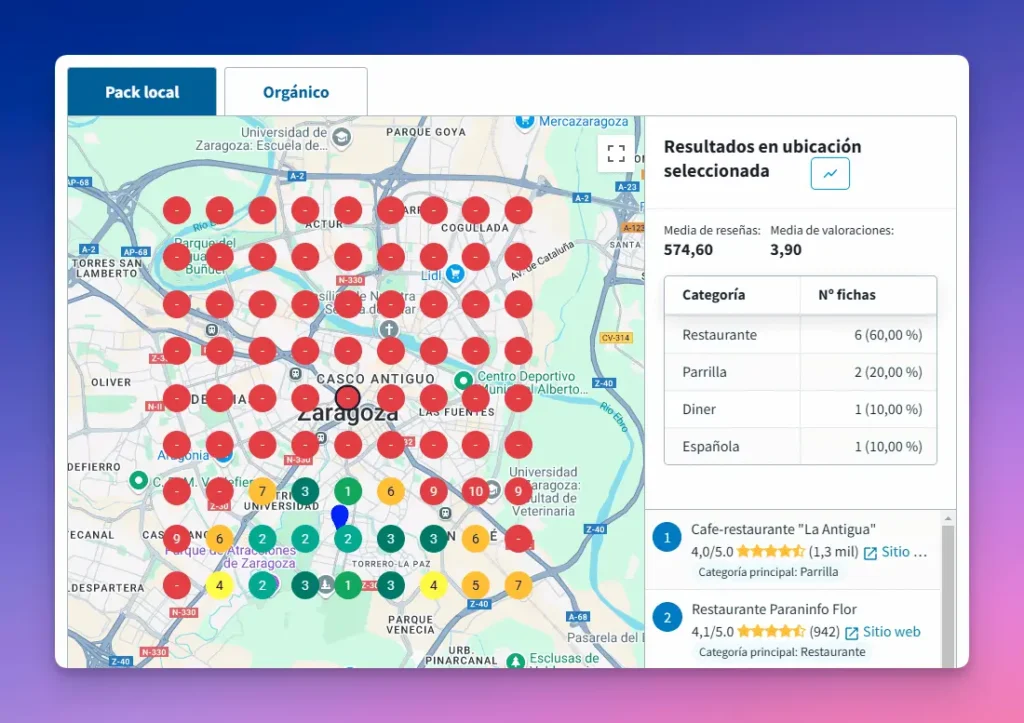Switch to the Orgánico tab
Image resolution: width=1024 pixels, height=723 pixels.
point(296,91)
